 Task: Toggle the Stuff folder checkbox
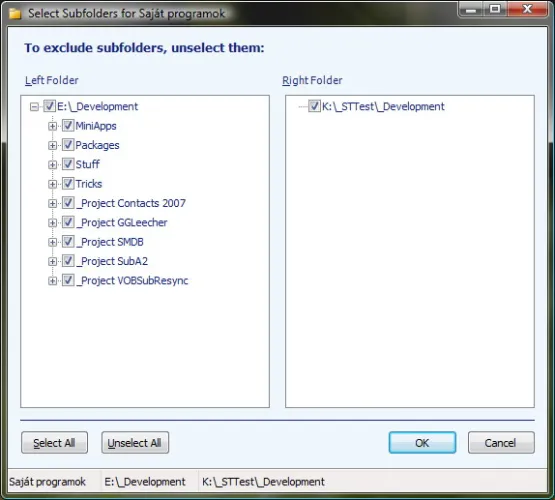(x=68, y=164)
